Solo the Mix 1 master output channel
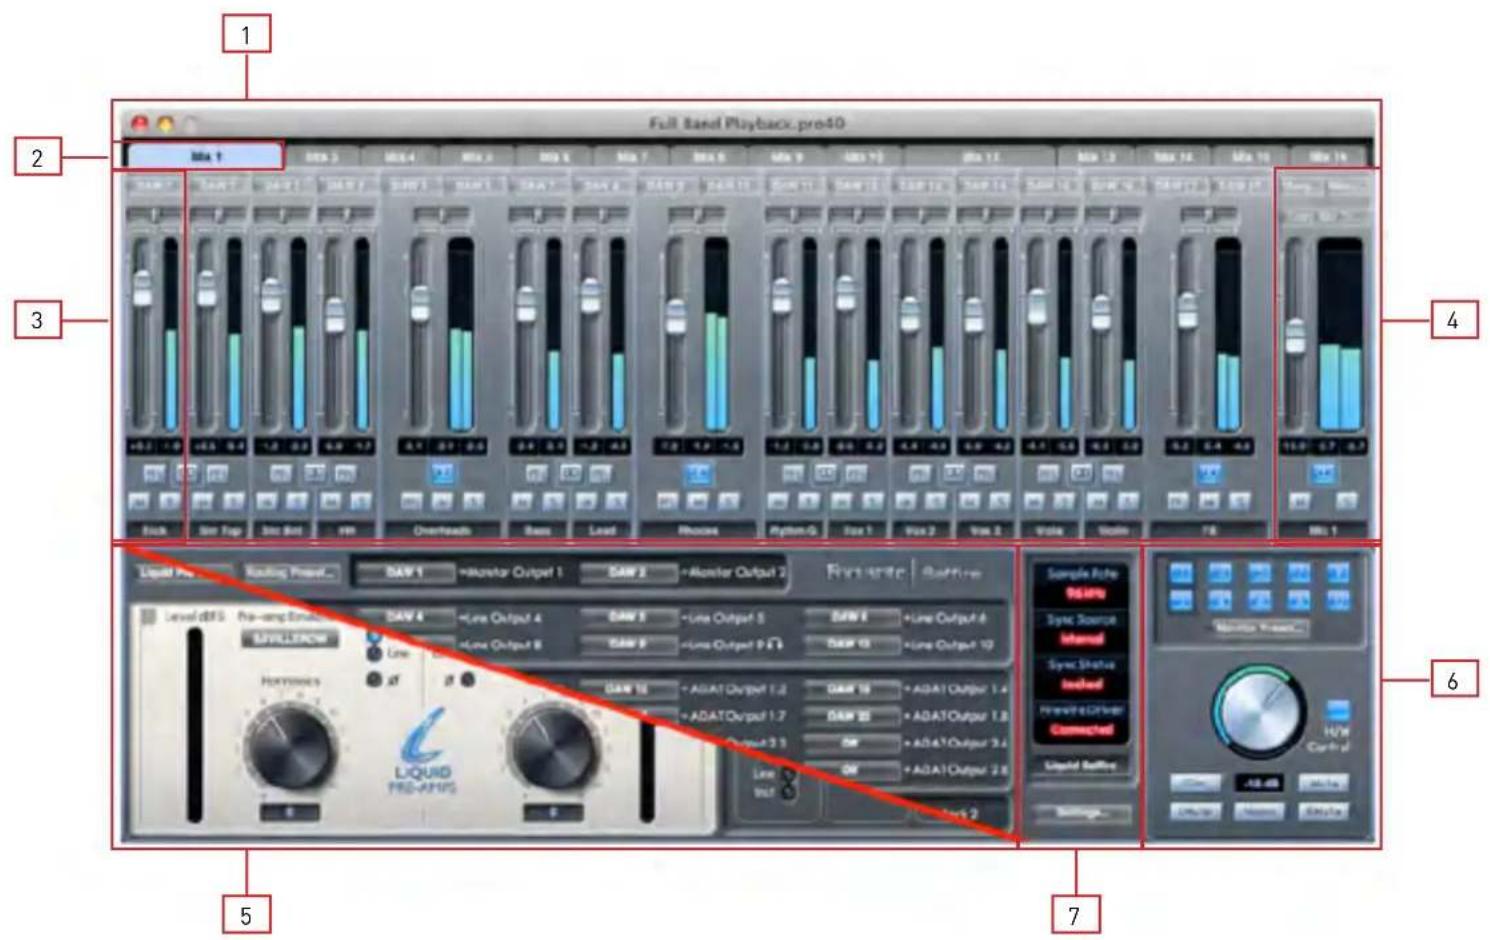Screen dimensions: 1490x940 (1346, 502)
